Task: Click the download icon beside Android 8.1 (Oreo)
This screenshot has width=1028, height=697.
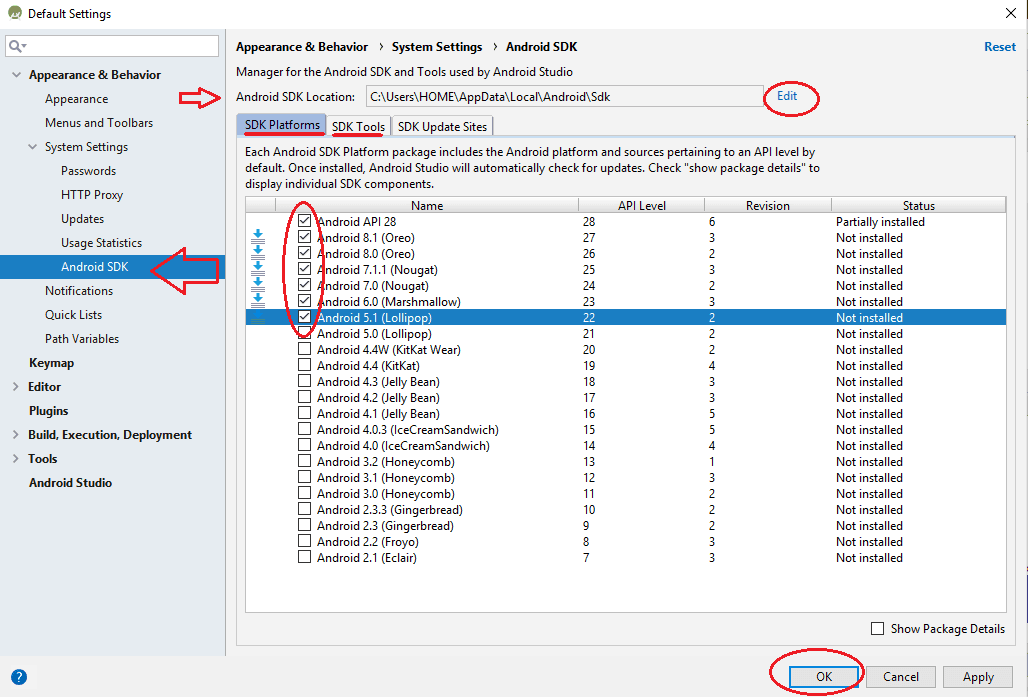Action: [x=258, y=237]
